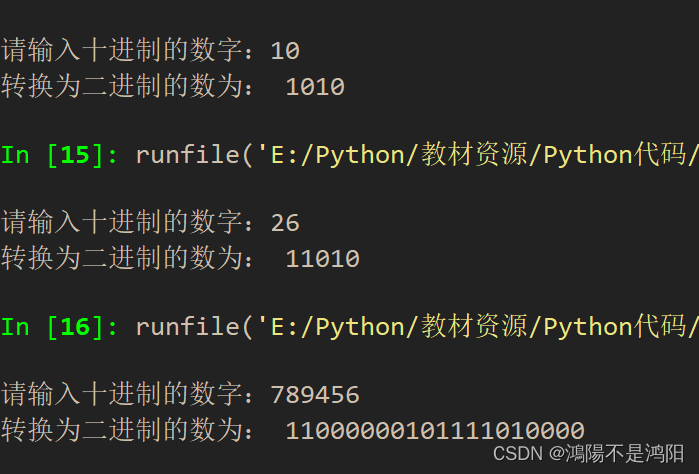The width and height of the screenshot is (699, 474).
Task: Select the binary output 11010
Action: click(x=323, y=259)
